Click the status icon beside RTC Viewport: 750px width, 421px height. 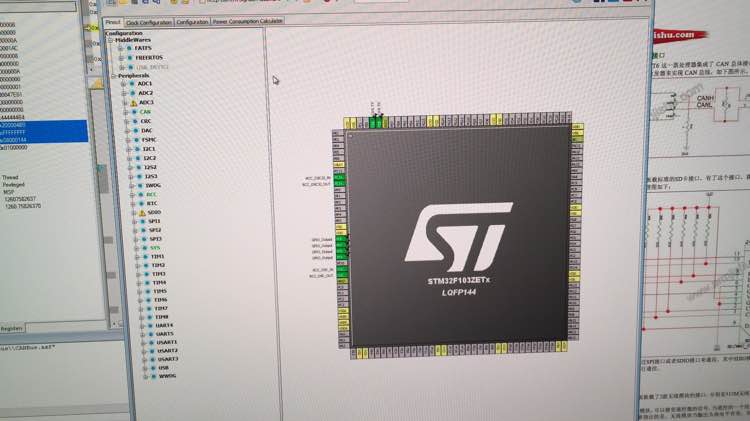pyautogui.click(x=142, y=204)
